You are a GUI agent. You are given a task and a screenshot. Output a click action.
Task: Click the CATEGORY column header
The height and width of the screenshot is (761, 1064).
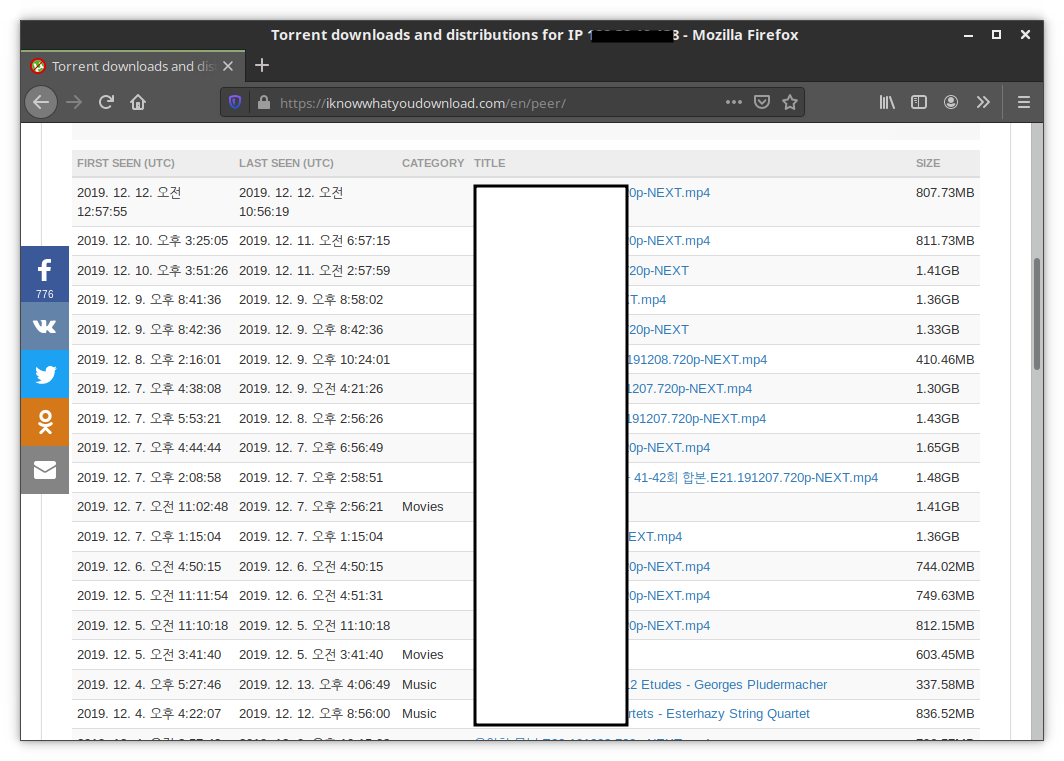[x=433, y=163]
